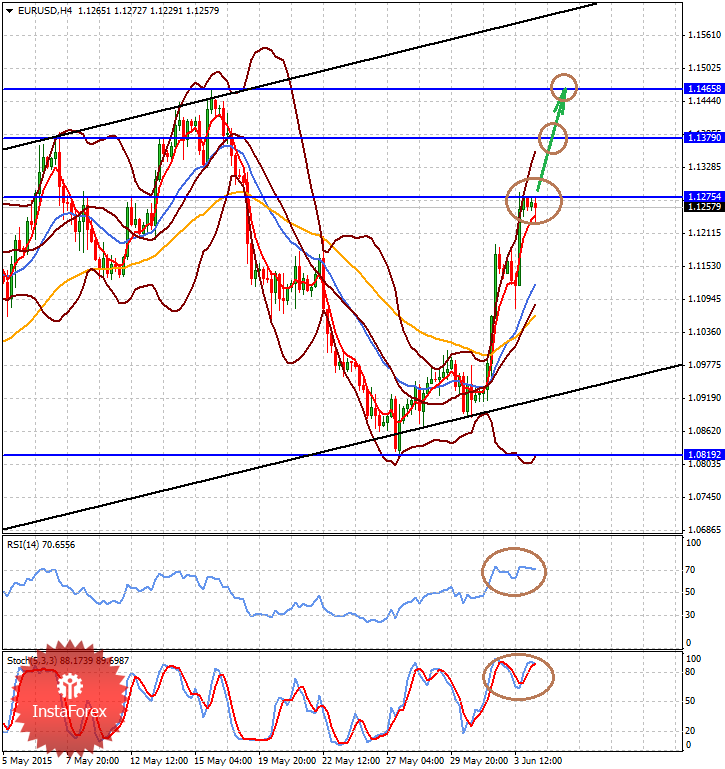Click the 27 May 04:00 time label
The height and width of the screenshot is (769, 725).
[x=415, y=761]
